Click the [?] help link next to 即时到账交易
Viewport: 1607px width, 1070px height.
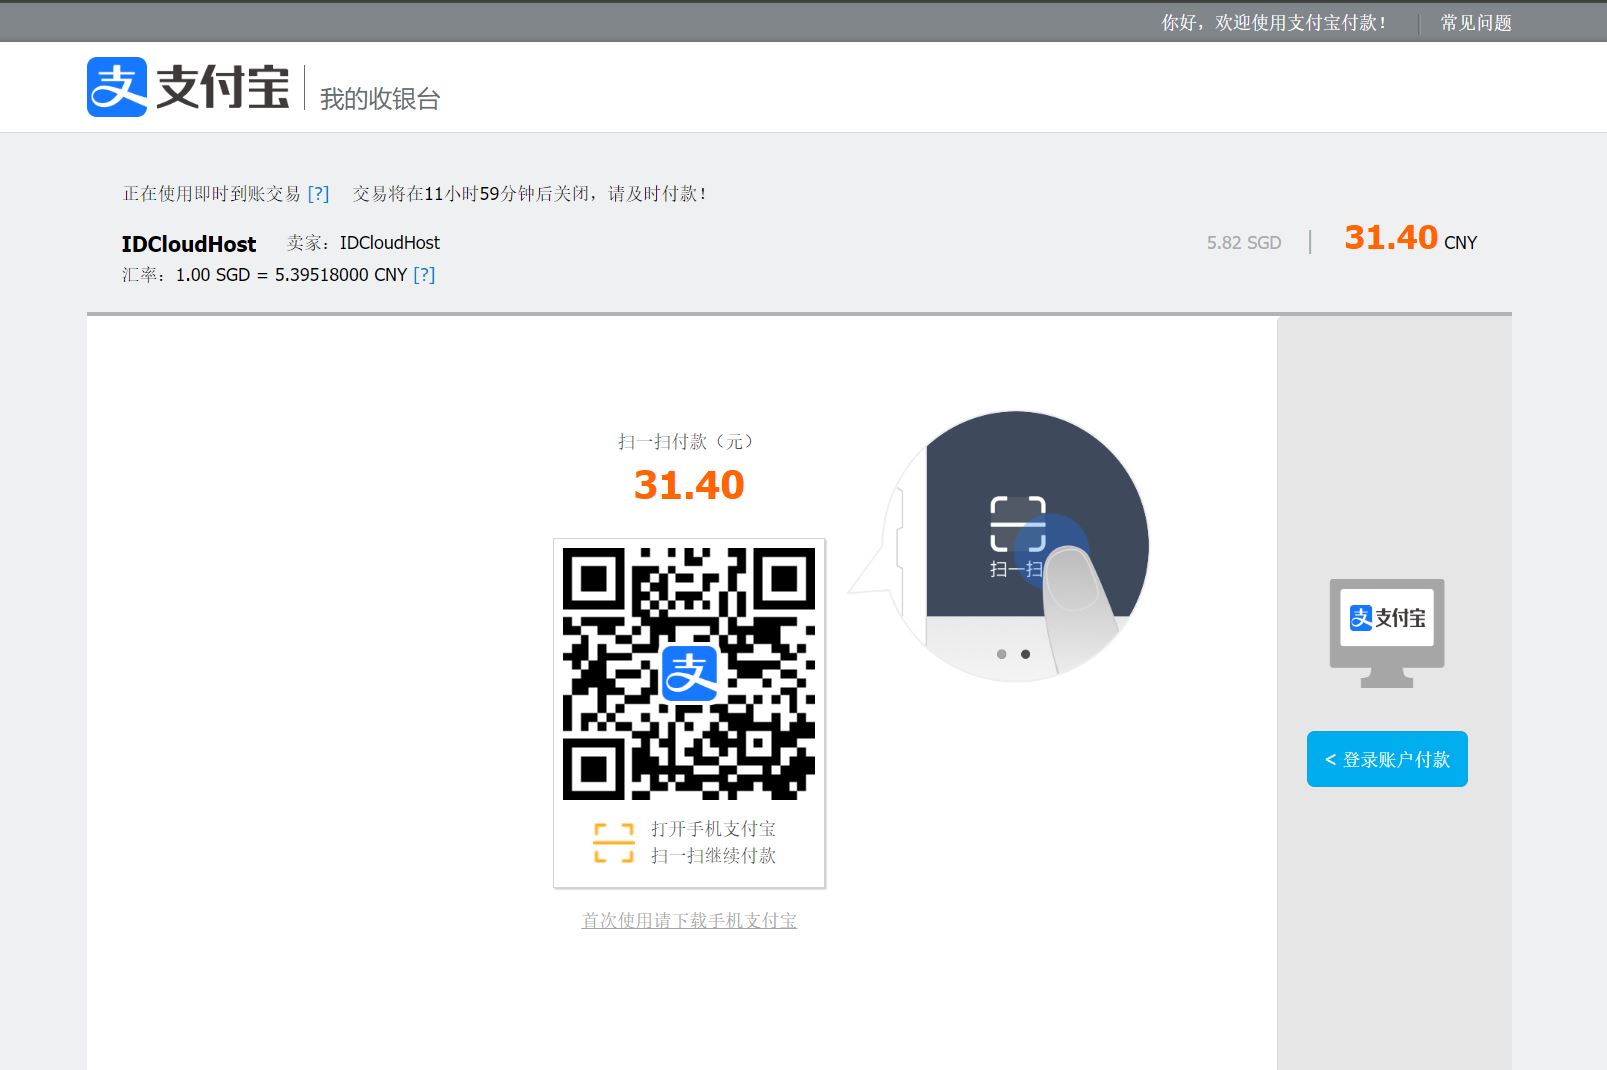click(319, 194)
